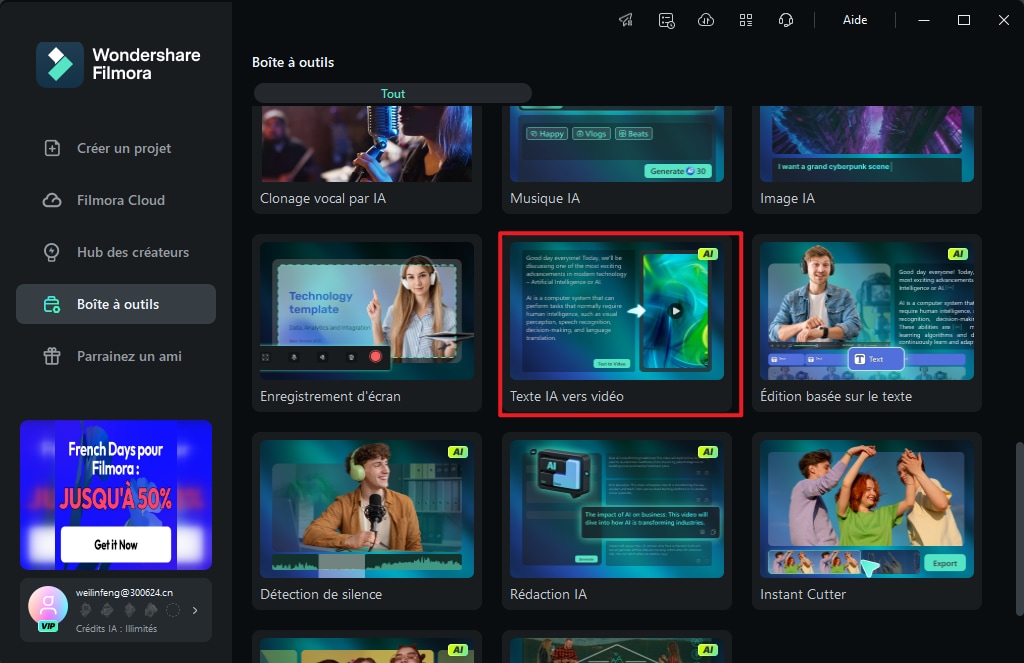Click the paper plane icon in top bar
The width and height of the screenshot is (1024, 663).
pos(626,20)
